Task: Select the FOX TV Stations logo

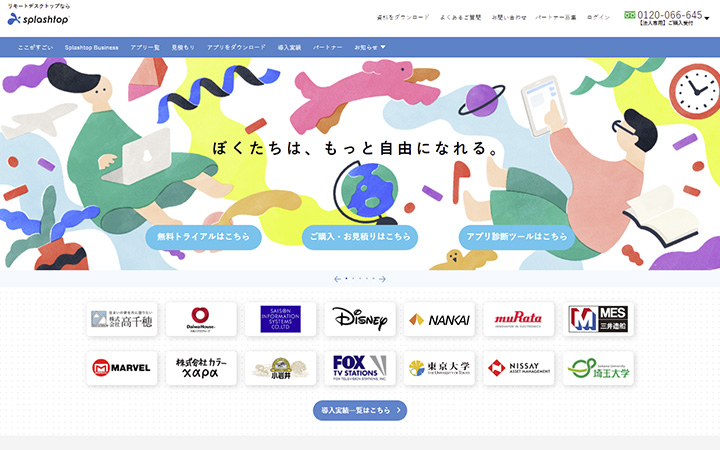Action: pyautogui.click(x=360, y=368)
